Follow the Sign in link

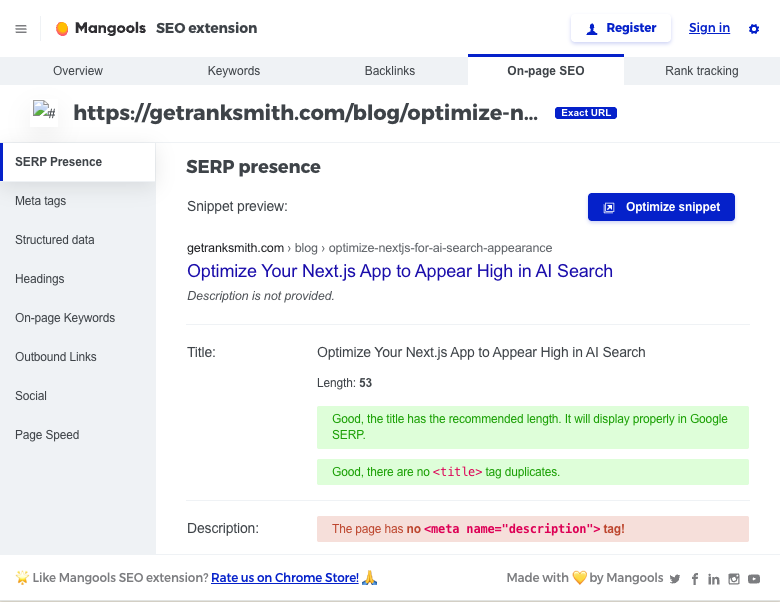(x=709, y=28)
